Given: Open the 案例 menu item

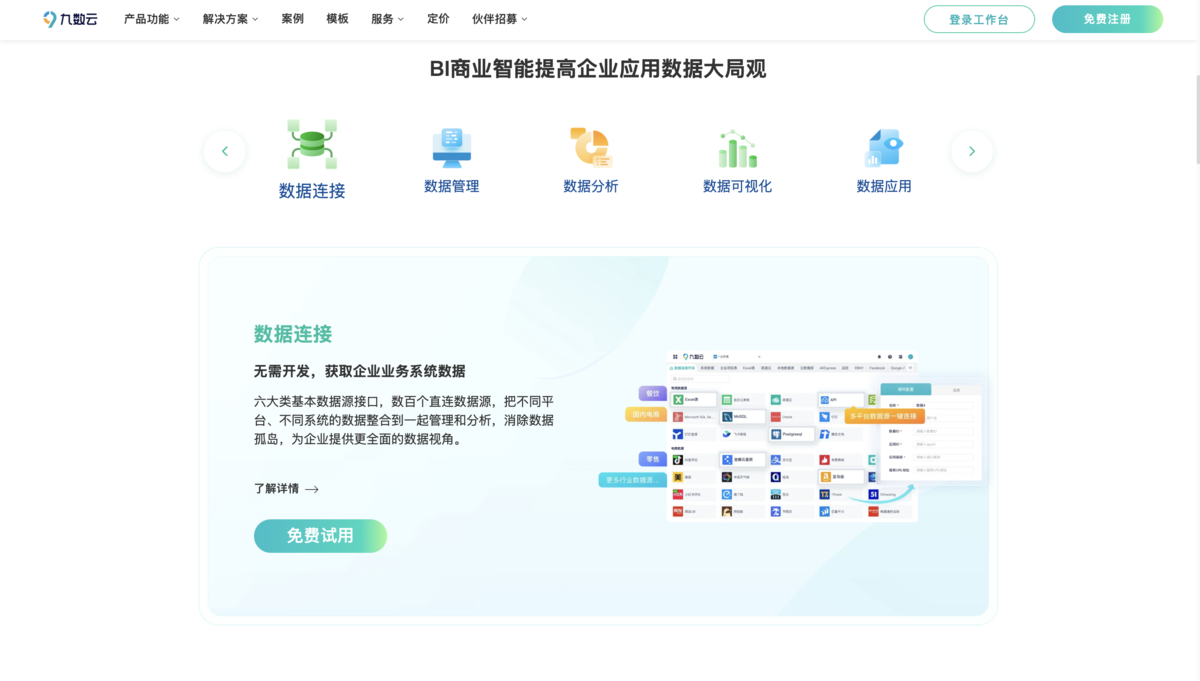Looking at the screenshot, I should click(x=292, y=18).
